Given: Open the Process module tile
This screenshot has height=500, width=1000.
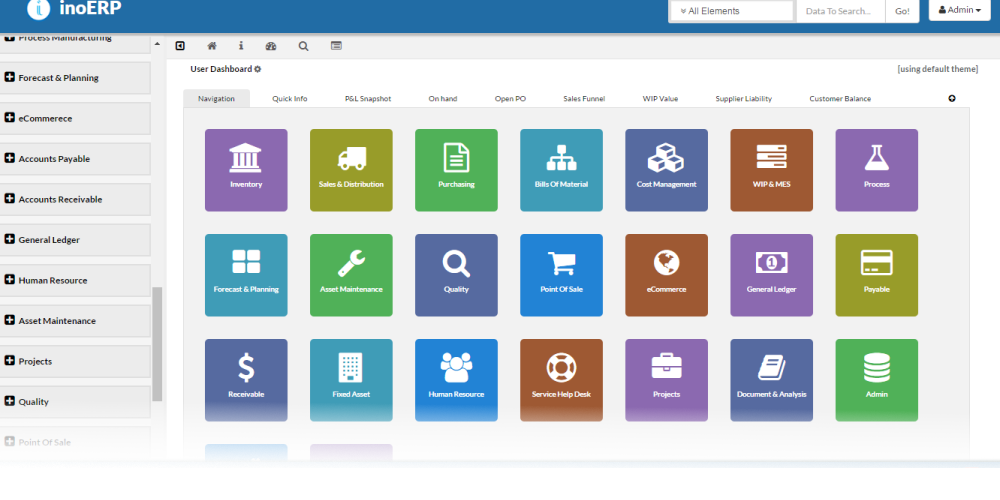Looking at the screenshot, I should click(877, 170).
